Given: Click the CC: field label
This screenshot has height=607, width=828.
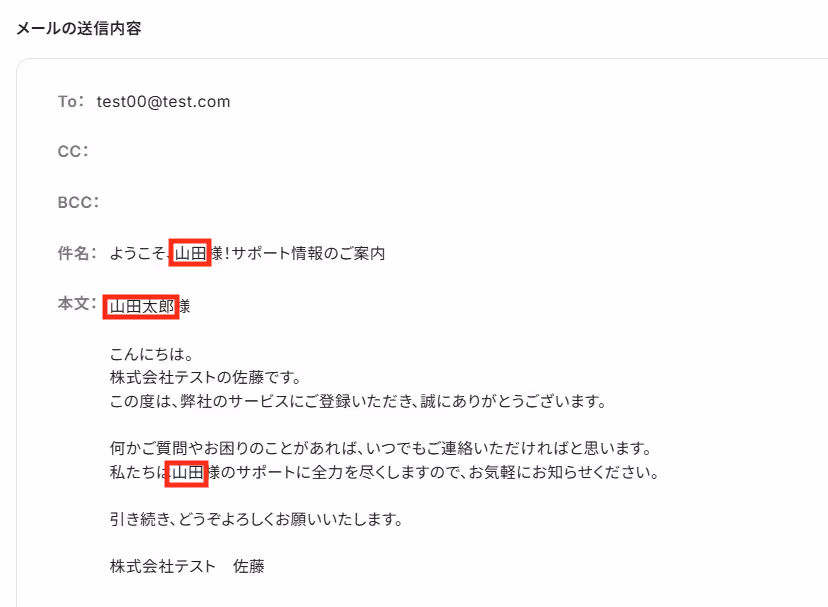Looking at the screenshot, I should click(x=73, y=152).
